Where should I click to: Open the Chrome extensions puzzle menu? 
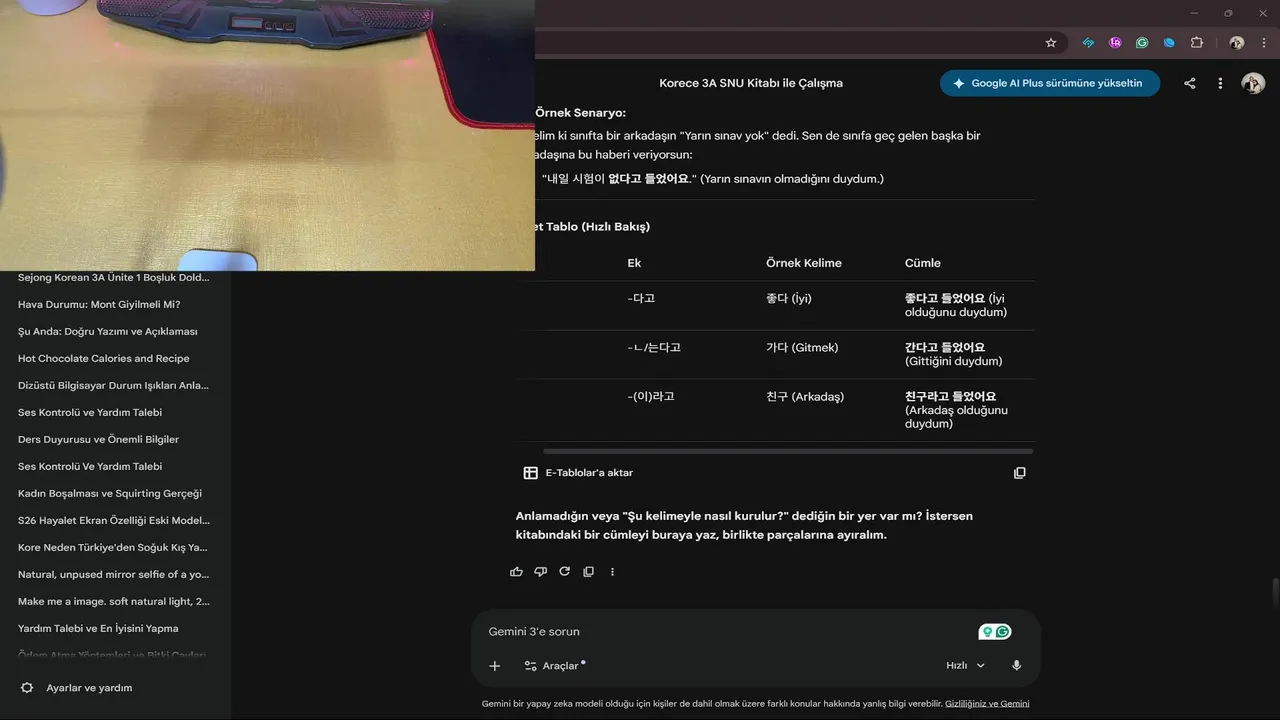click(1197, 43)
